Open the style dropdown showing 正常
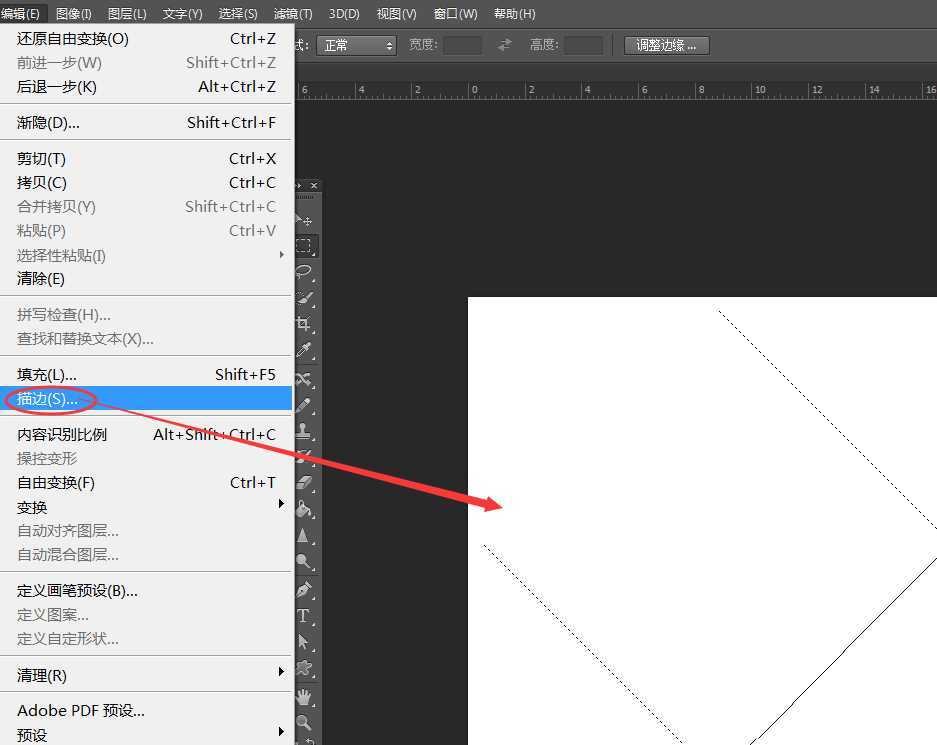 [x=357, y=45]
